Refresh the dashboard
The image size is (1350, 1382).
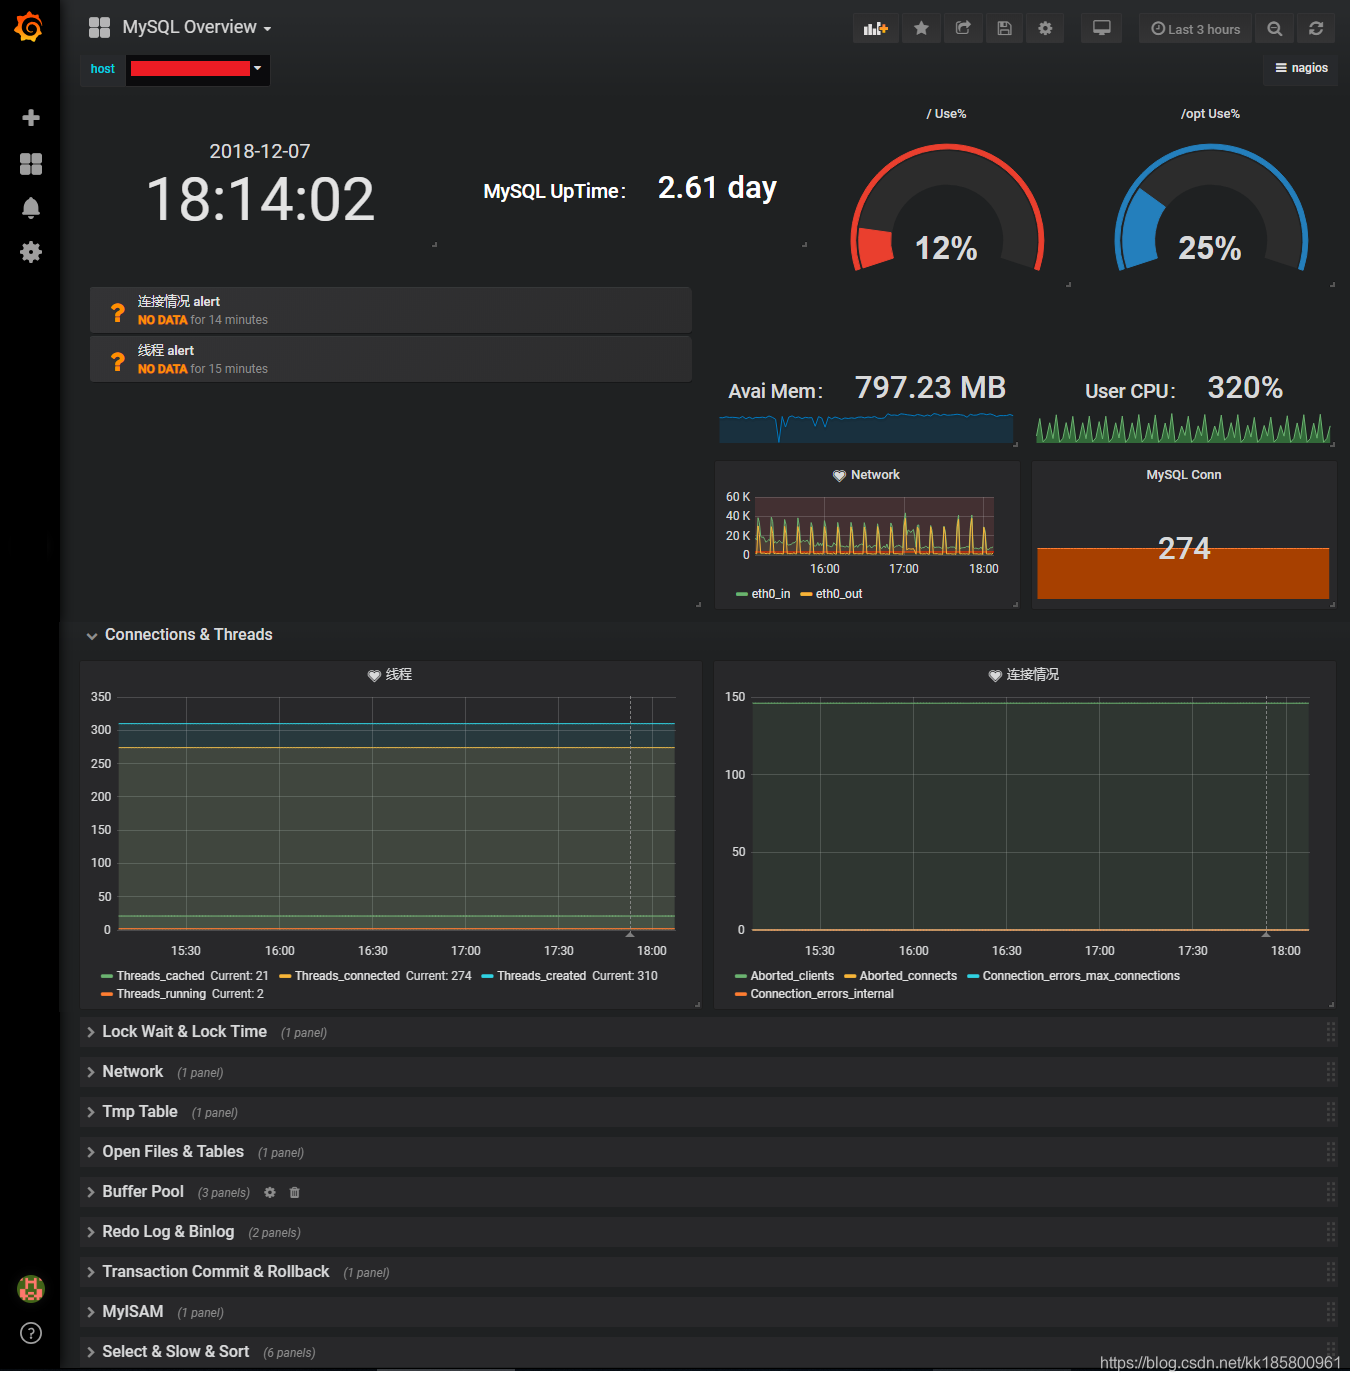(1316, 28)
